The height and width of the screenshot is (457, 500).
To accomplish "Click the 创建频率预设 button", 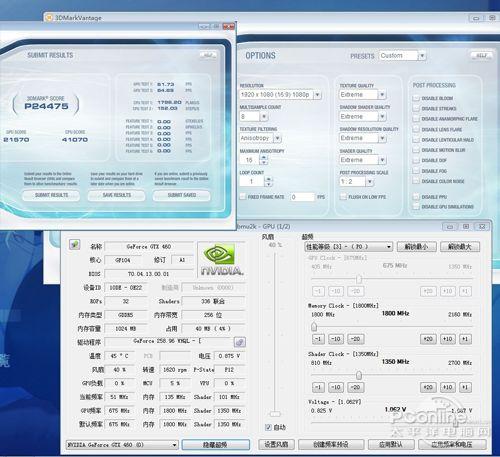I will [331, 444].
